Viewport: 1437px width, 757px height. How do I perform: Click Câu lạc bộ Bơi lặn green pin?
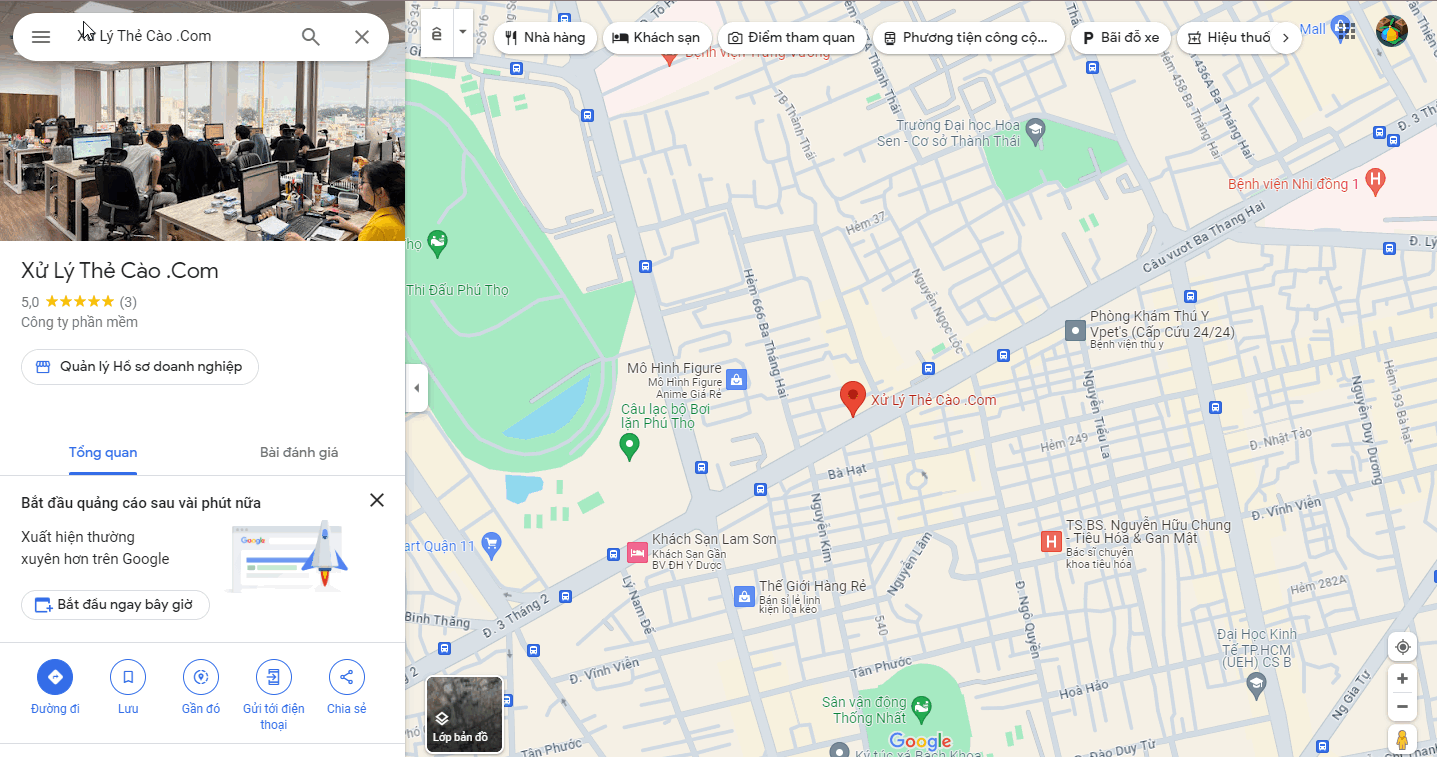pos(629,446)
